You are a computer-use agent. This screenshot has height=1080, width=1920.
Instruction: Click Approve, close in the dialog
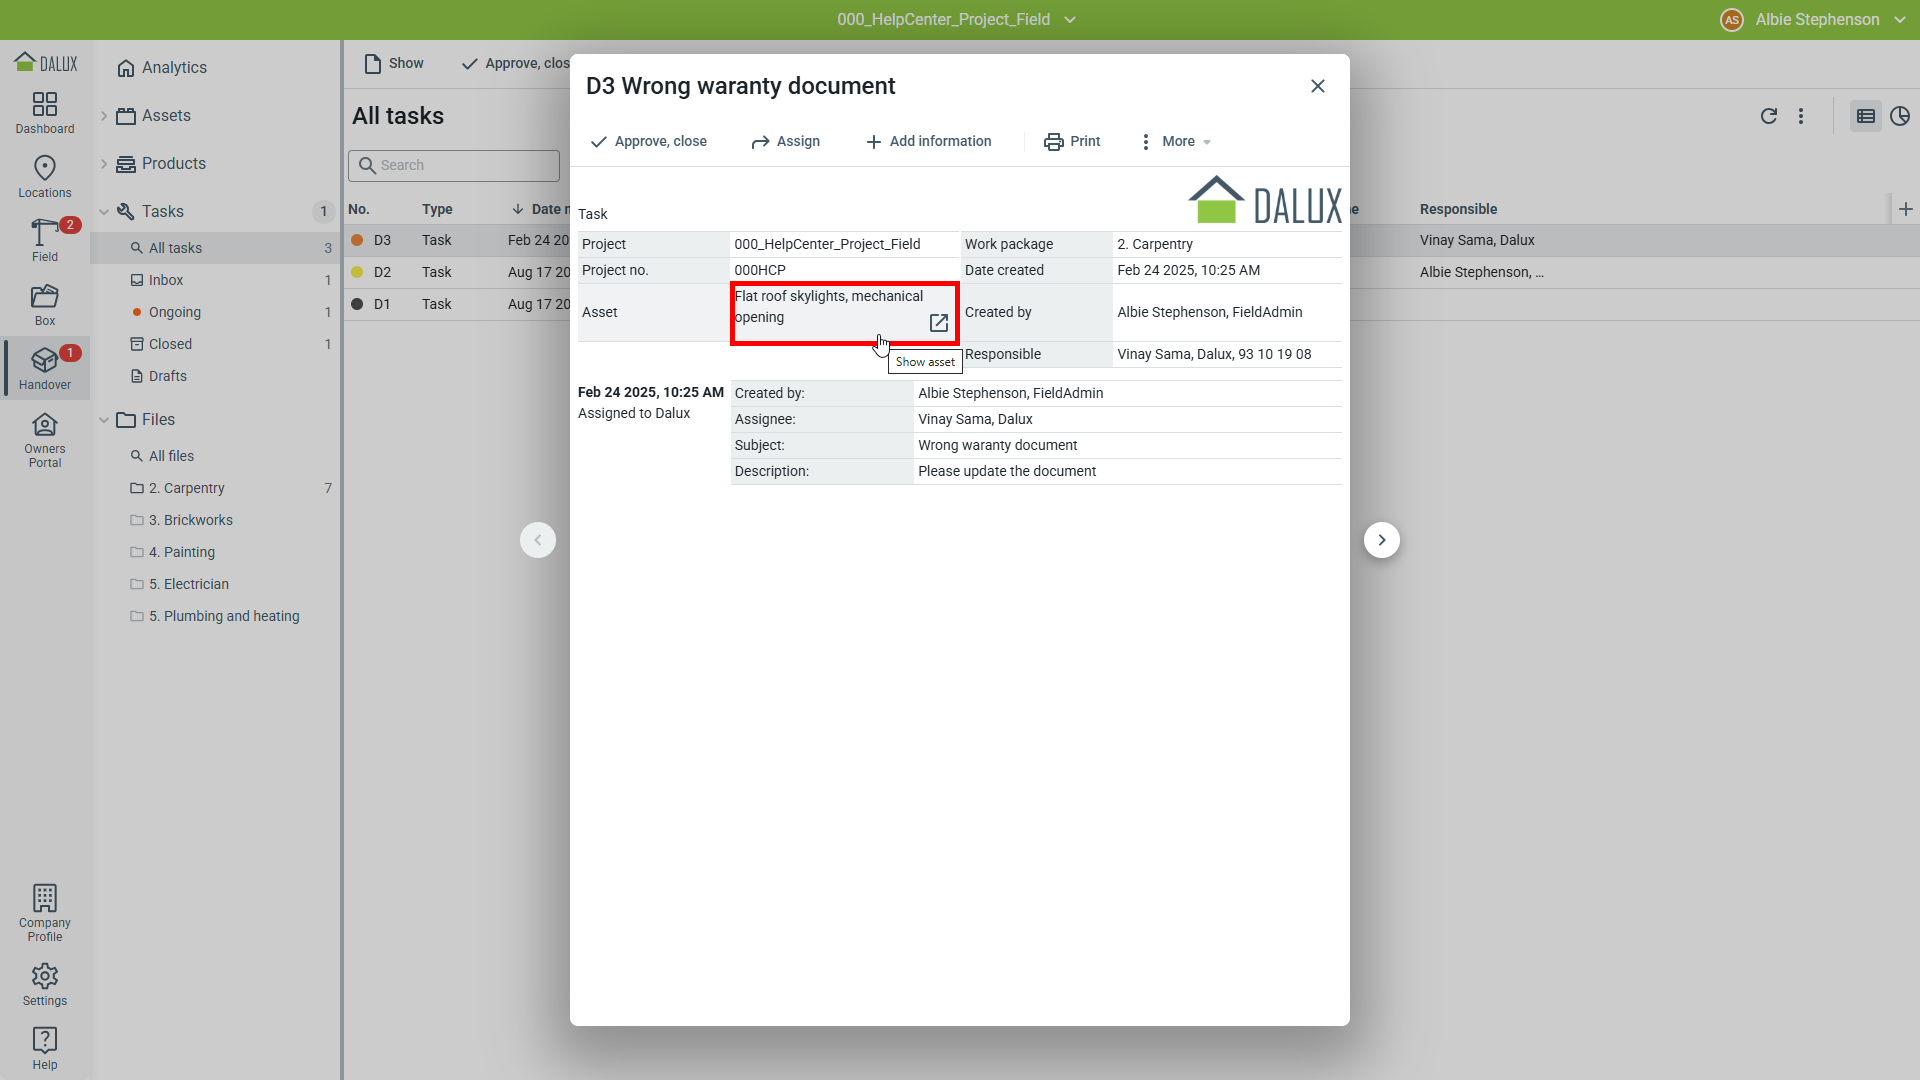(649, 142)
